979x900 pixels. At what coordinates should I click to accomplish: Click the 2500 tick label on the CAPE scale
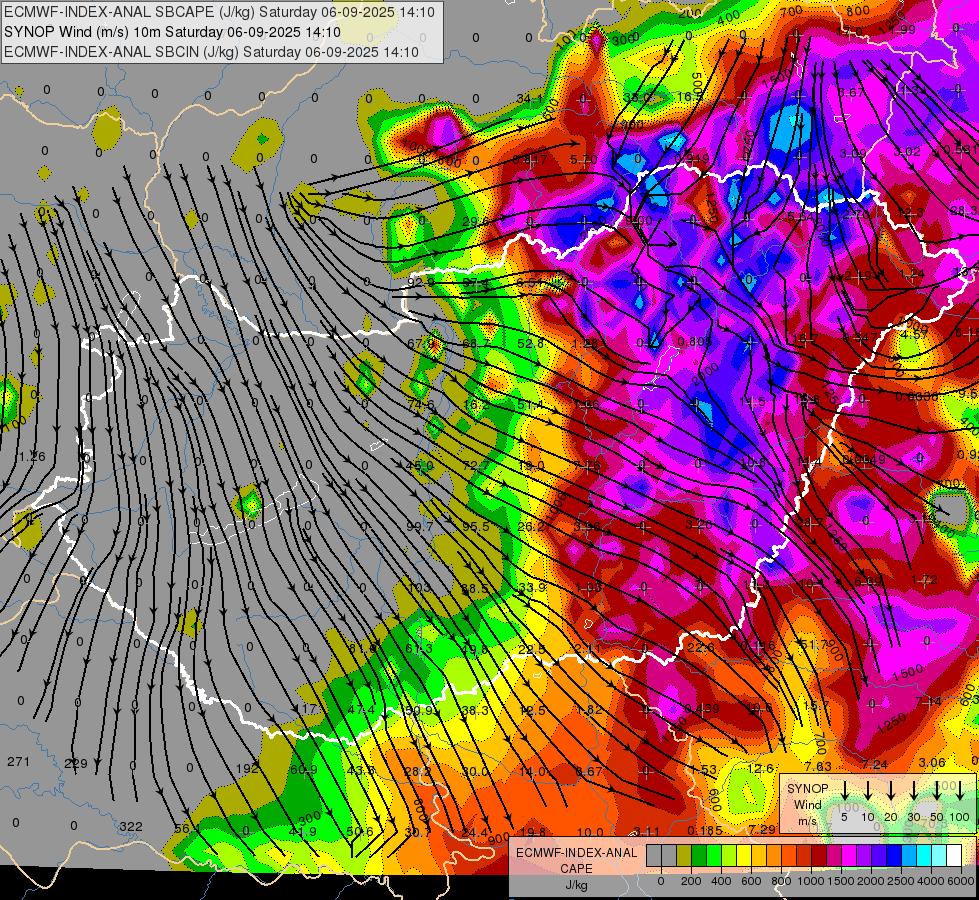901,881
